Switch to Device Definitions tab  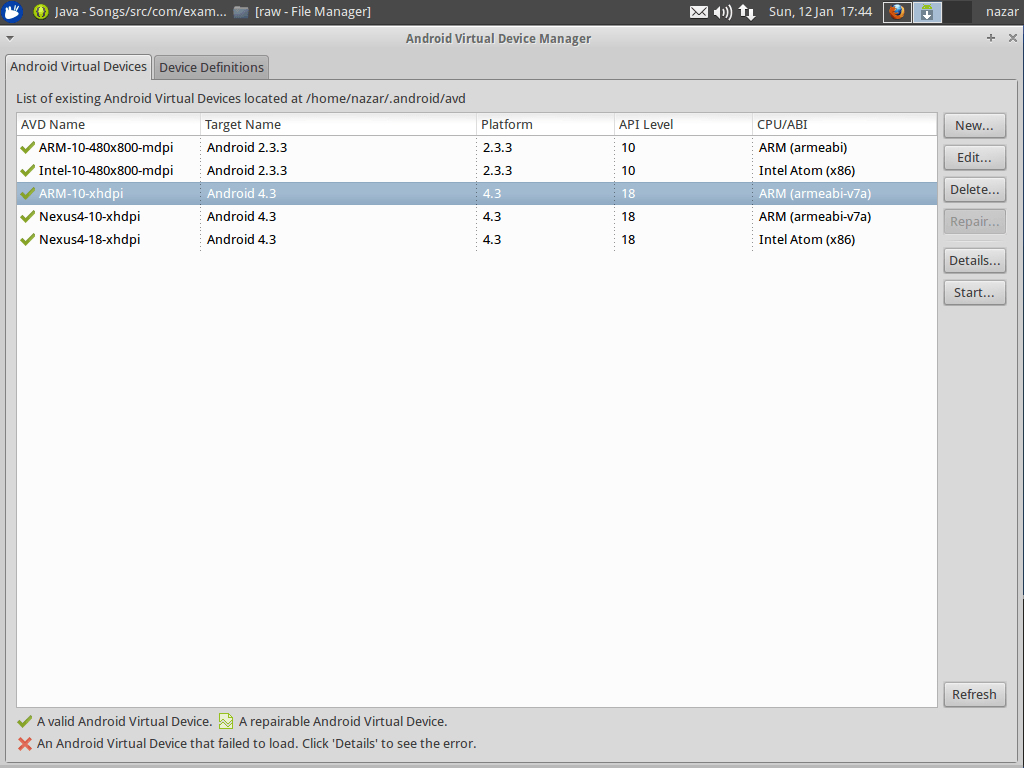(x=211, y=68)
